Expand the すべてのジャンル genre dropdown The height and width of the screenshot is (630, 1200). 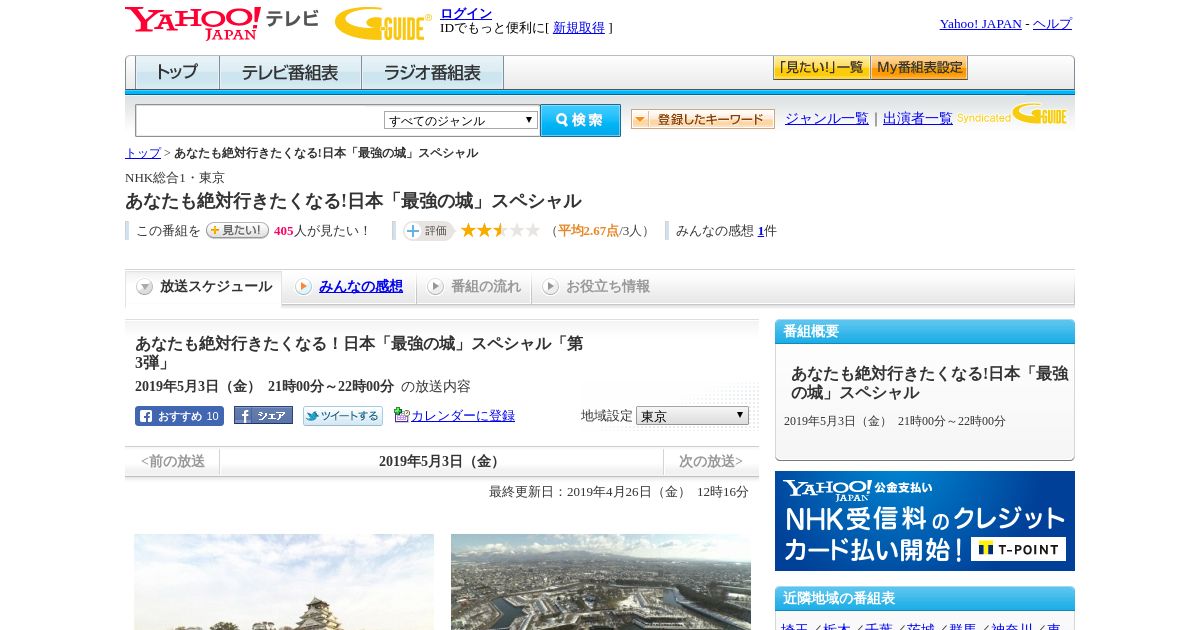[461, 120]
